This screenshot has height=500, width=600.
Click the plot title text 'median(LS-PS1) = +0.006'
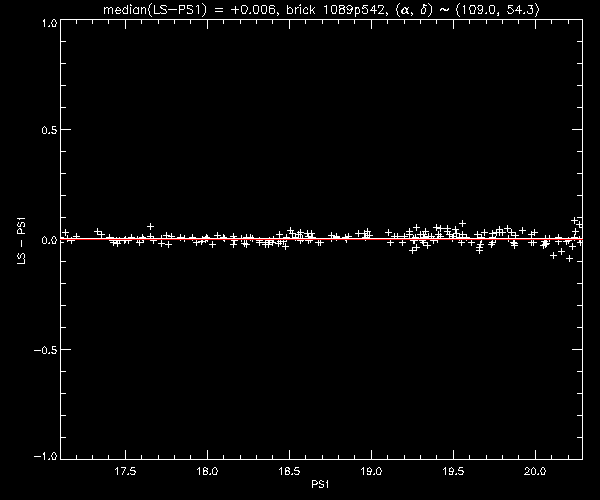(189, 10)
